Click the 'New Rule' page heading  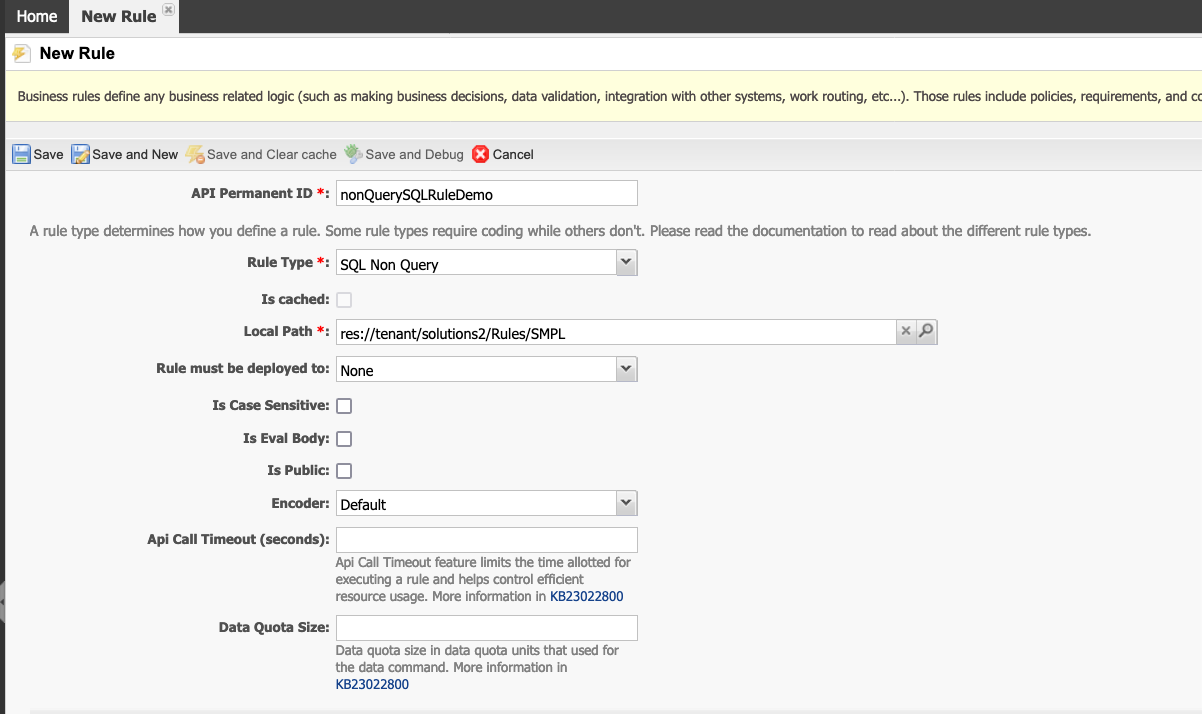pyautogui.click(x=77, y=53)
